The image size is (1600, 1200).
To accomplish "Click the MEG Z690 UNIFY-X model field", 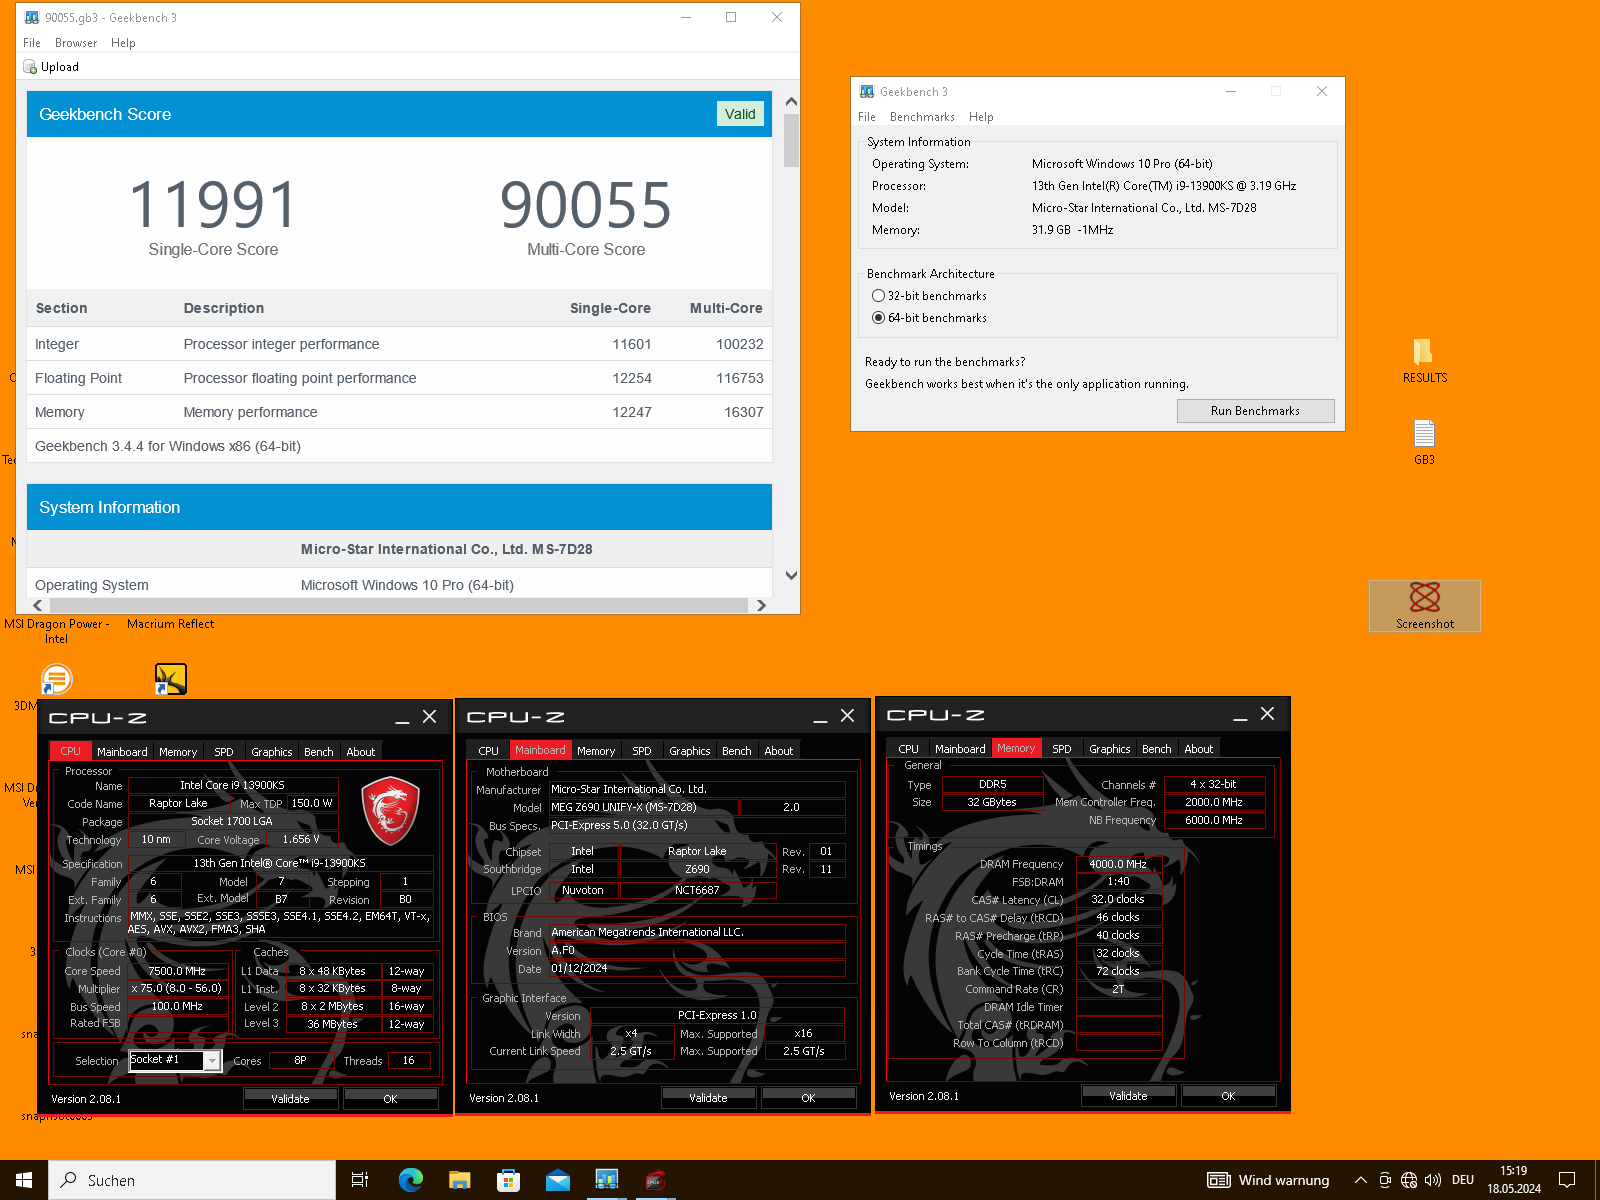I will point(643,807).
